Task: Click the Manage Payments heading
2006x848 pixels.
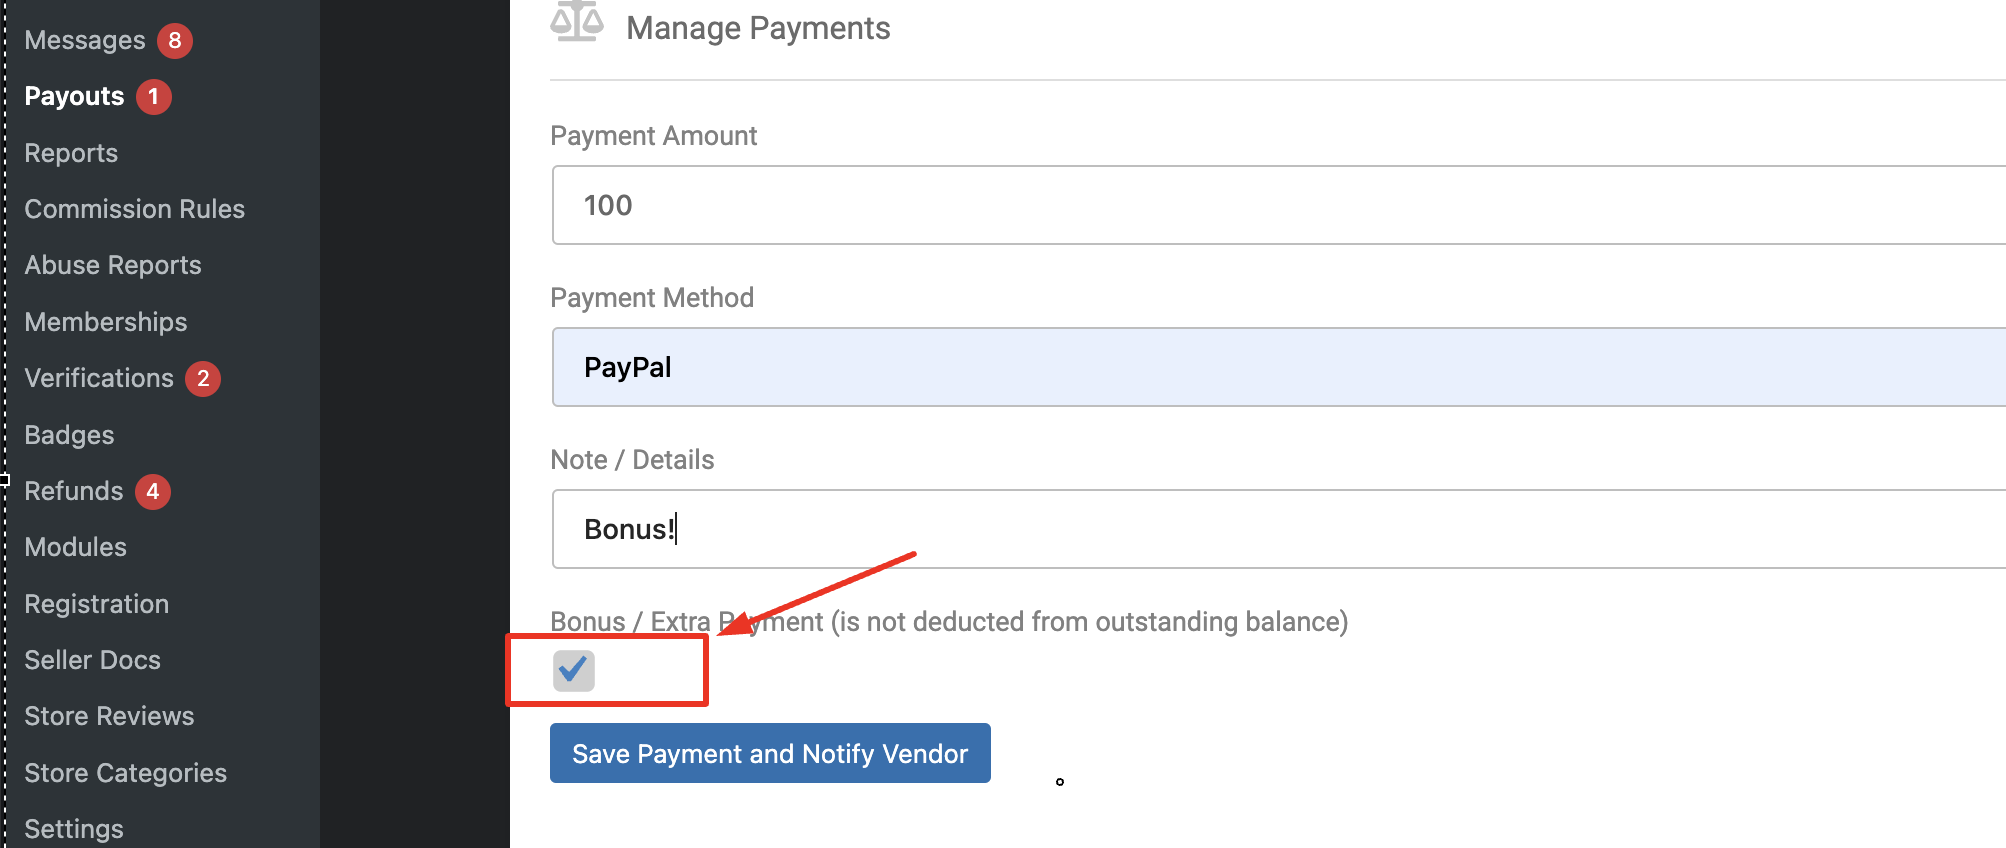Action: [758, 28]
